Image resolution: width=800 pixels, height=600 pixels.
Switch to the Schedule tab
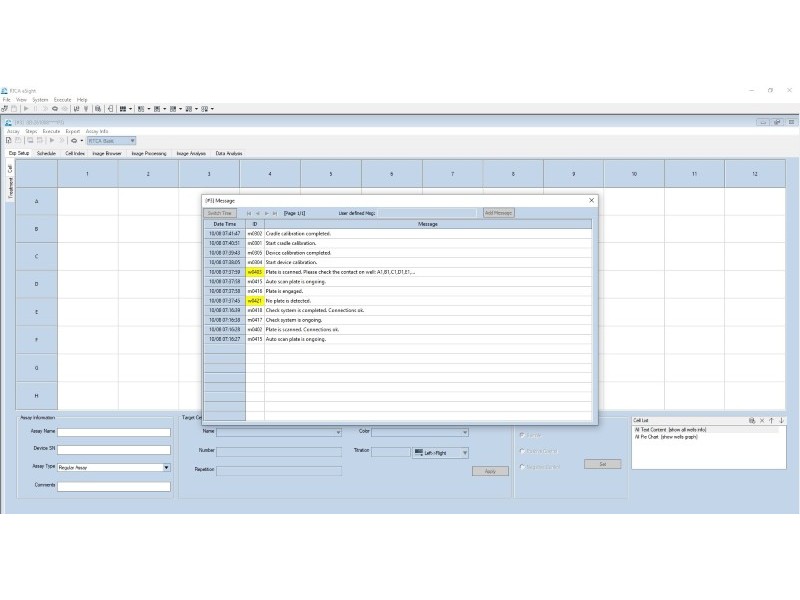[46, 153]
